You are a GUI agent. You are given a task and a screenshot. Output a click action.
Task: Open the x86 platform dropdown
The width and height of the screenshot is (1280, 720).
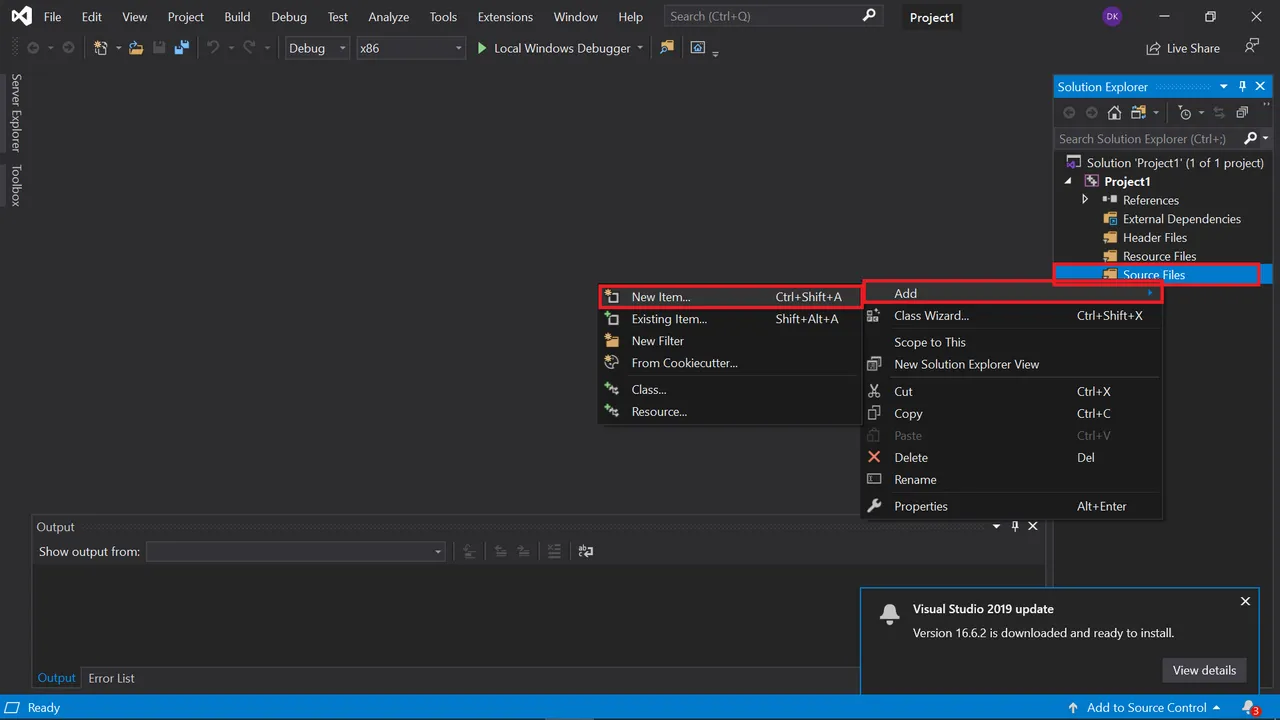tap(411, 48)
